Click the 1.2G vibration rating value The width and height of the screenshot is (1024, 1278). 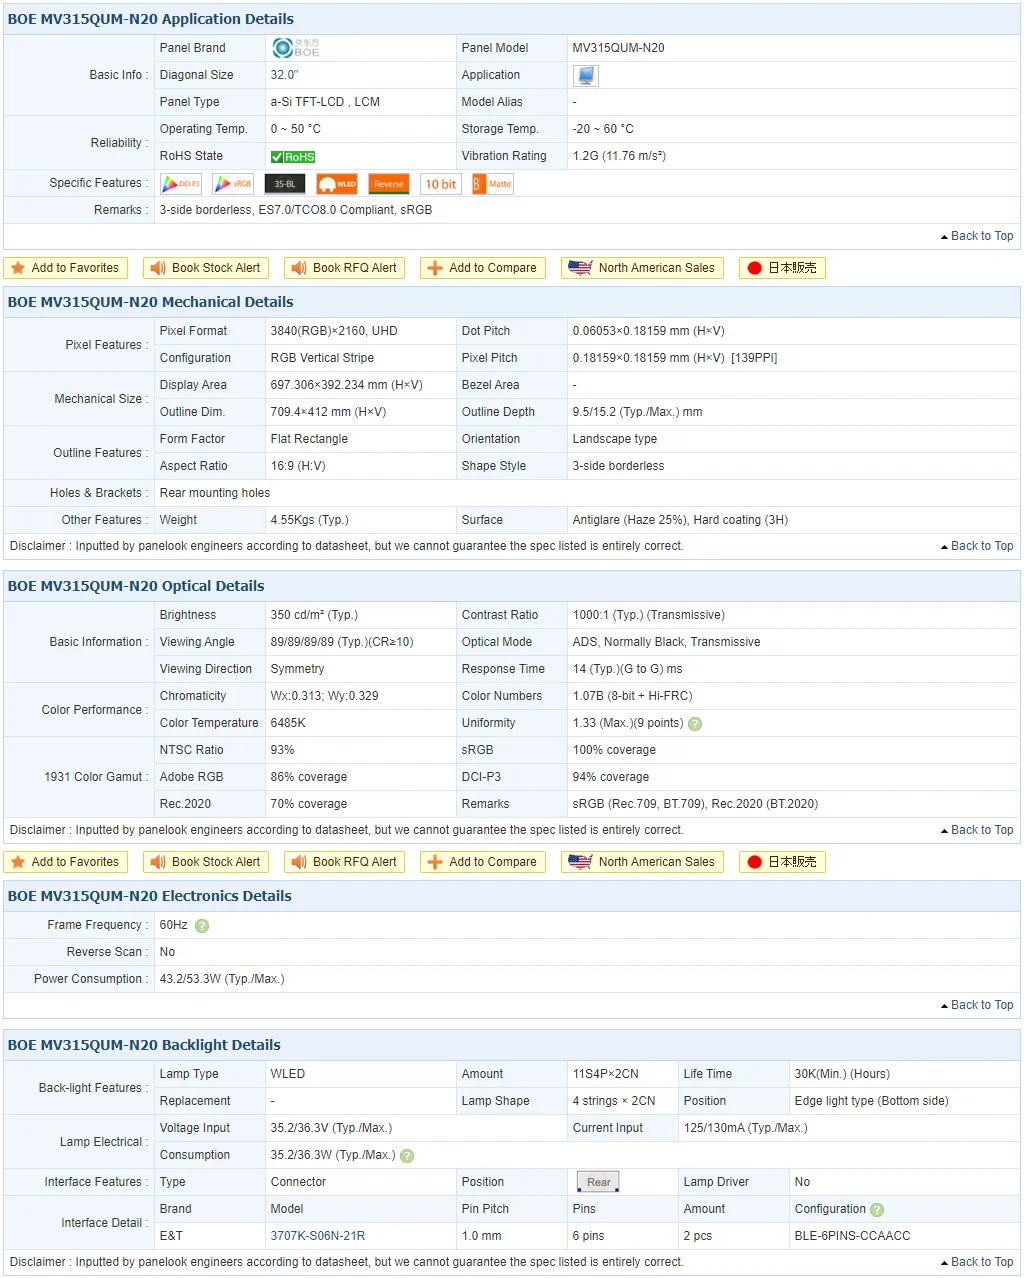coord(620,156)
